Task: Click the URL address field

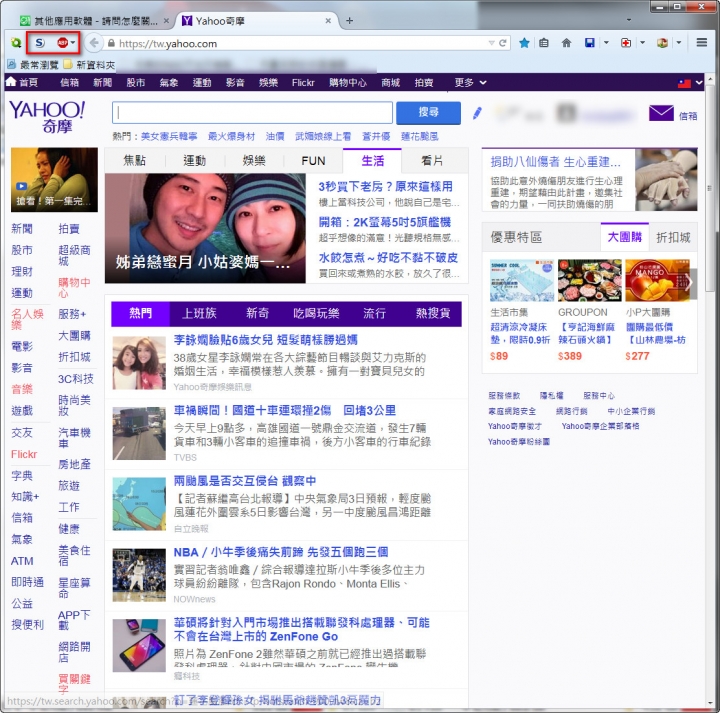Action: tap(301, 44)
